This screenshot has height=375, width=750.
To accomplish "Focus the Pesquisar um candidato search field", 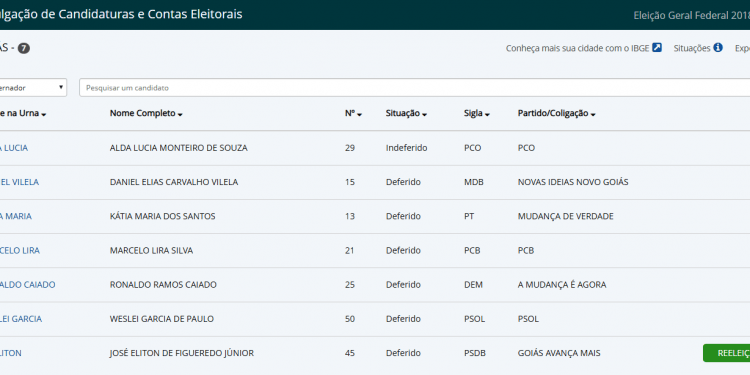I will (414, 88).
